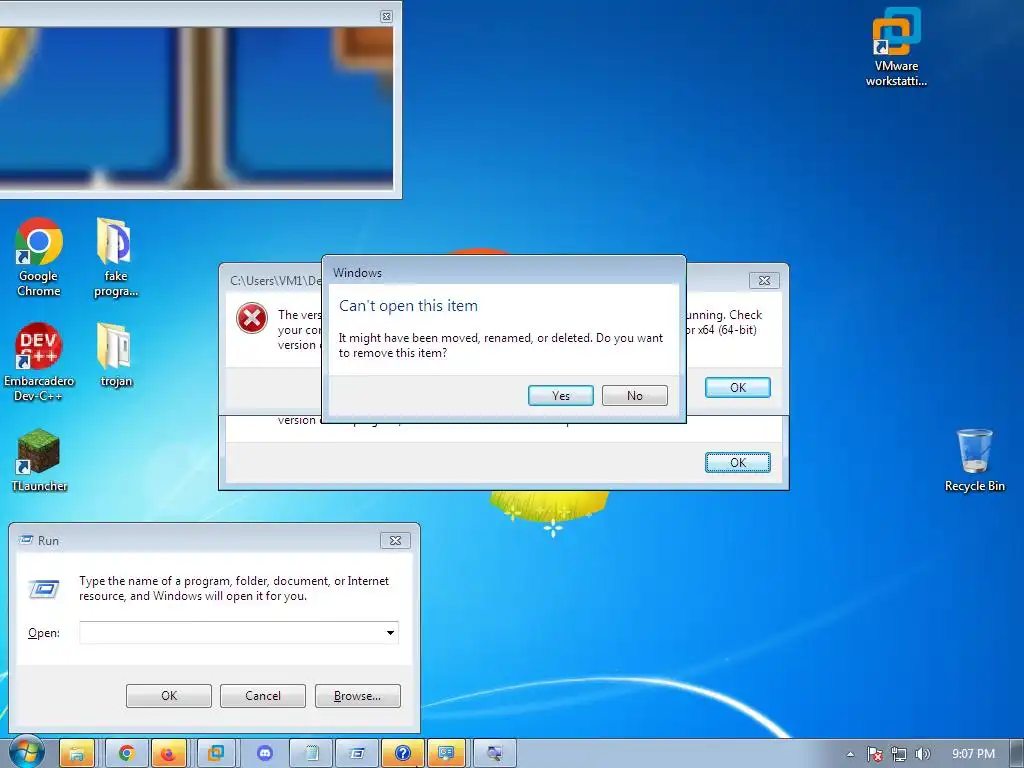1024x768 pixels.
Task: Open Chrome from the taskbar
Action: 126,753
